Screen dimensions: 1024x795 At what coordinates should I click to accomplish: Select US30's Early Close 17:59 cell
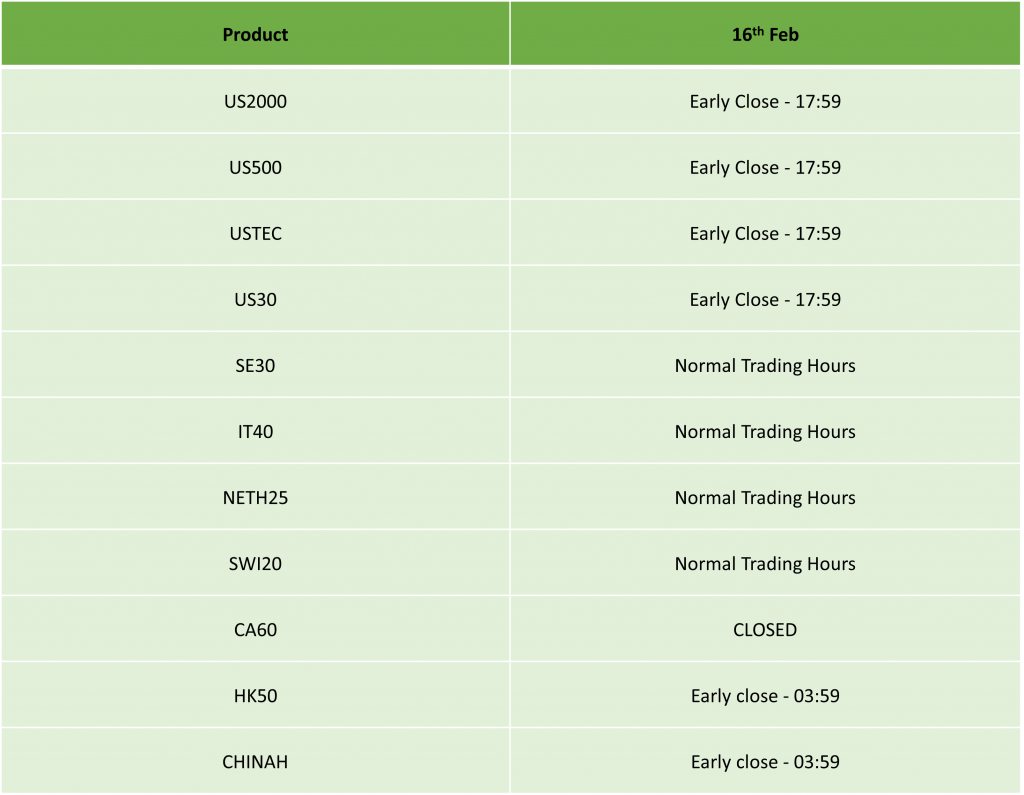point(765,299)
